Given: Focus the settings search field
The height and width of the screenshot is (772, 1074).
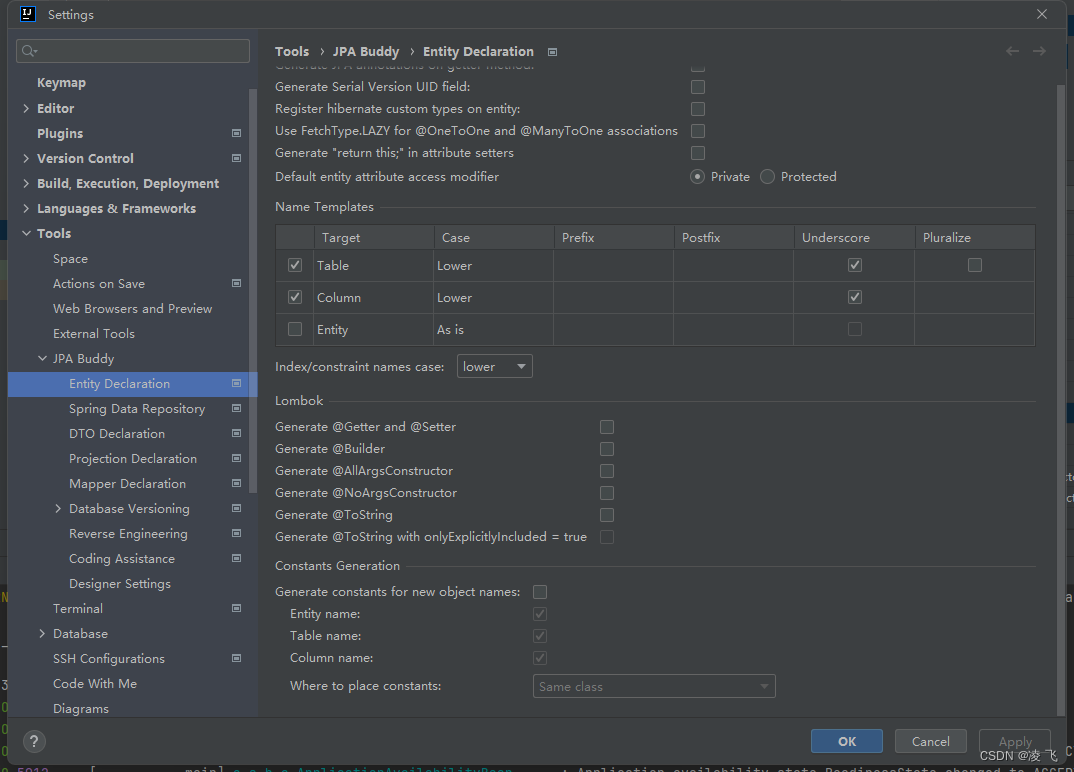Looking at the screenshot, I should [x=133, y=51].
